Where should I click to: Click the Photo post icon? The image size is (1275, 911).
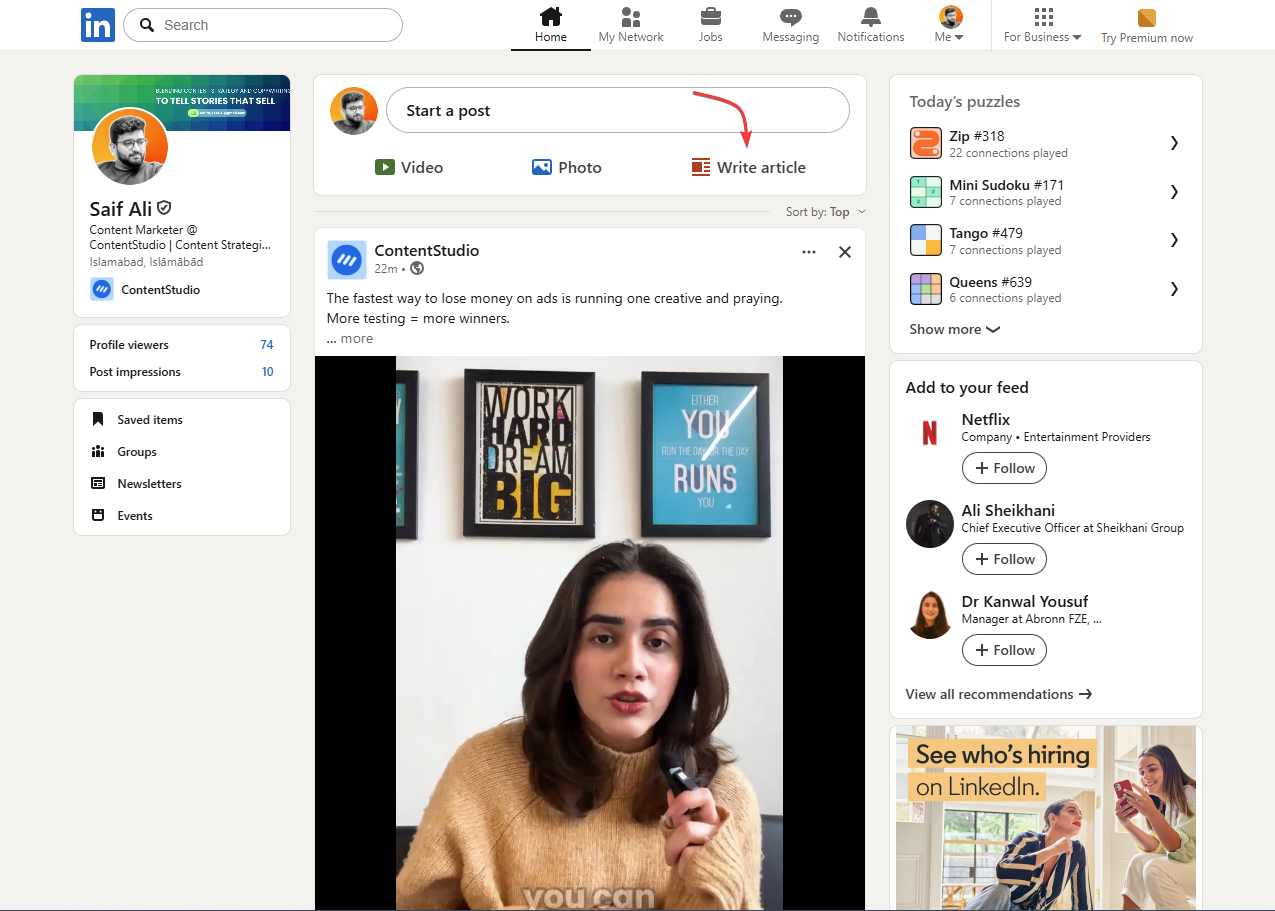542,167
